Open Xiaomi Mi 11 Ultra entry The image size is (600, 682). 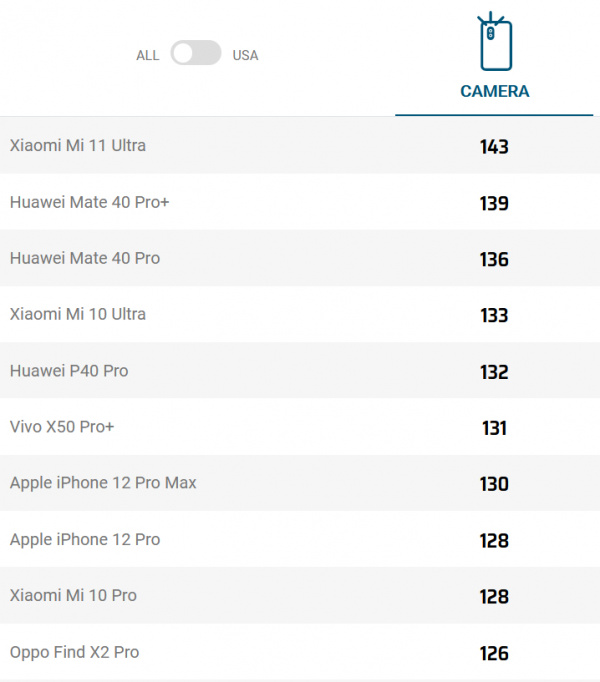pyautogui.click(x=78, y=146)
